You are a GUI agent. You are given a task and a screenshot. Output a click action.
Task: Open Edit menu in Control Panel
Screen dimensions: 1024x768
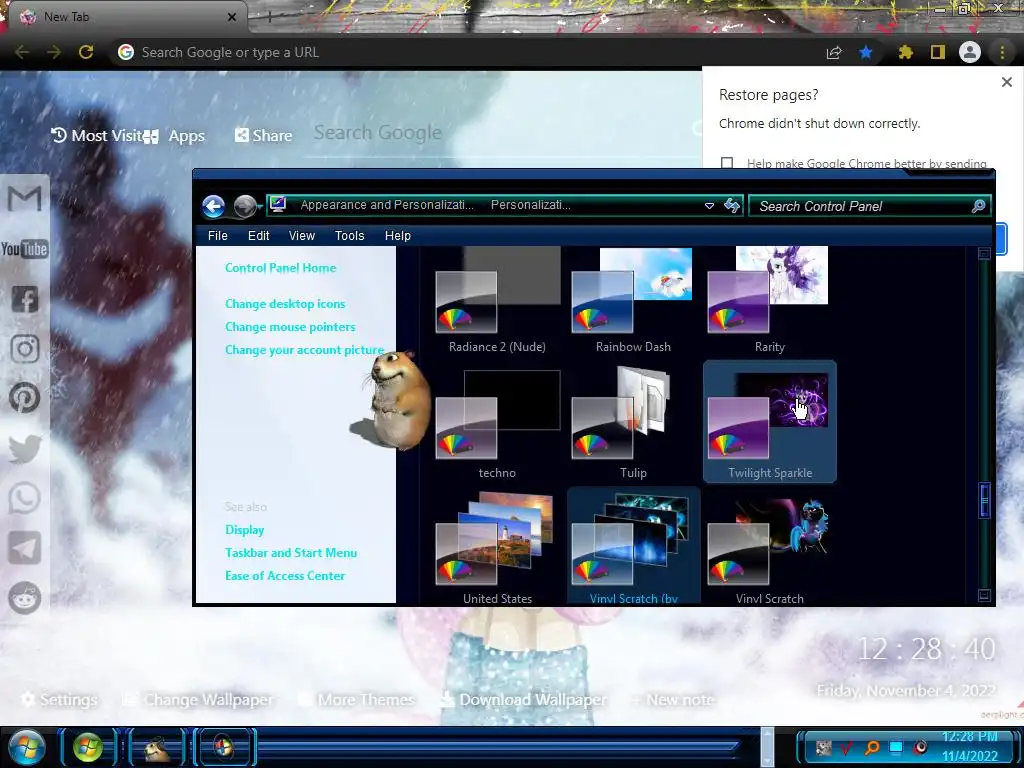[259, 236]
